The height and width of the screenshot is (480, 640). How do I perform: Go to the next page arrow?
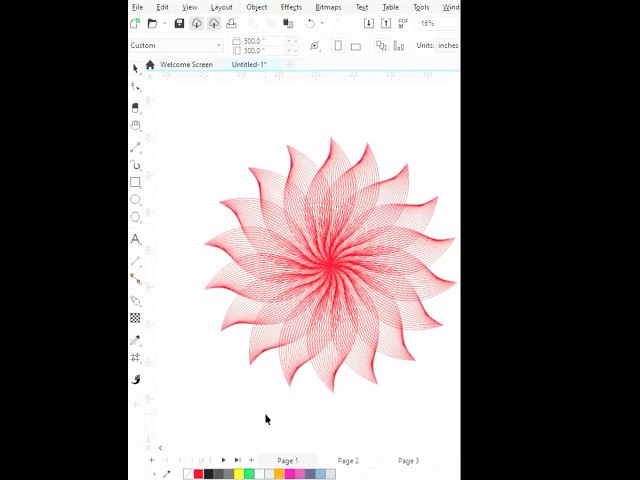click(223, 460)
